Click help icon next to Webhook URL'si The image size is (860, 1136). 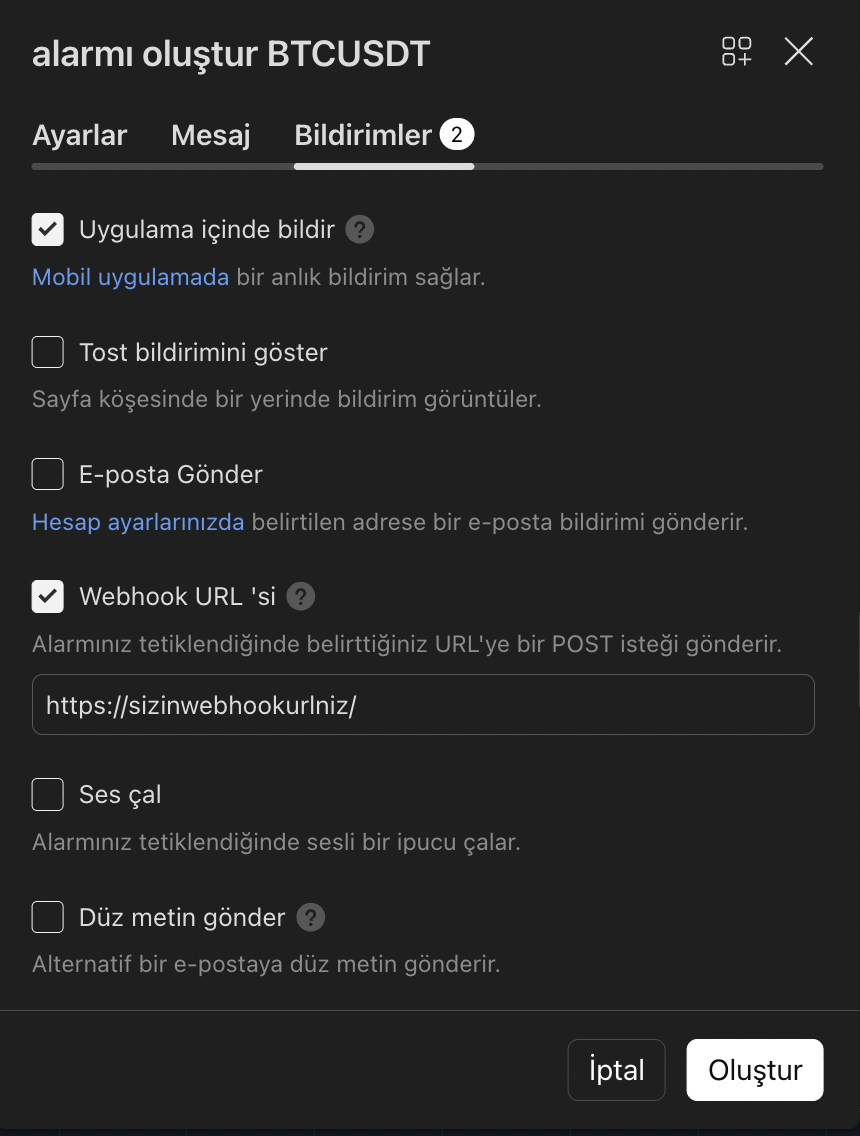point(301,597)
